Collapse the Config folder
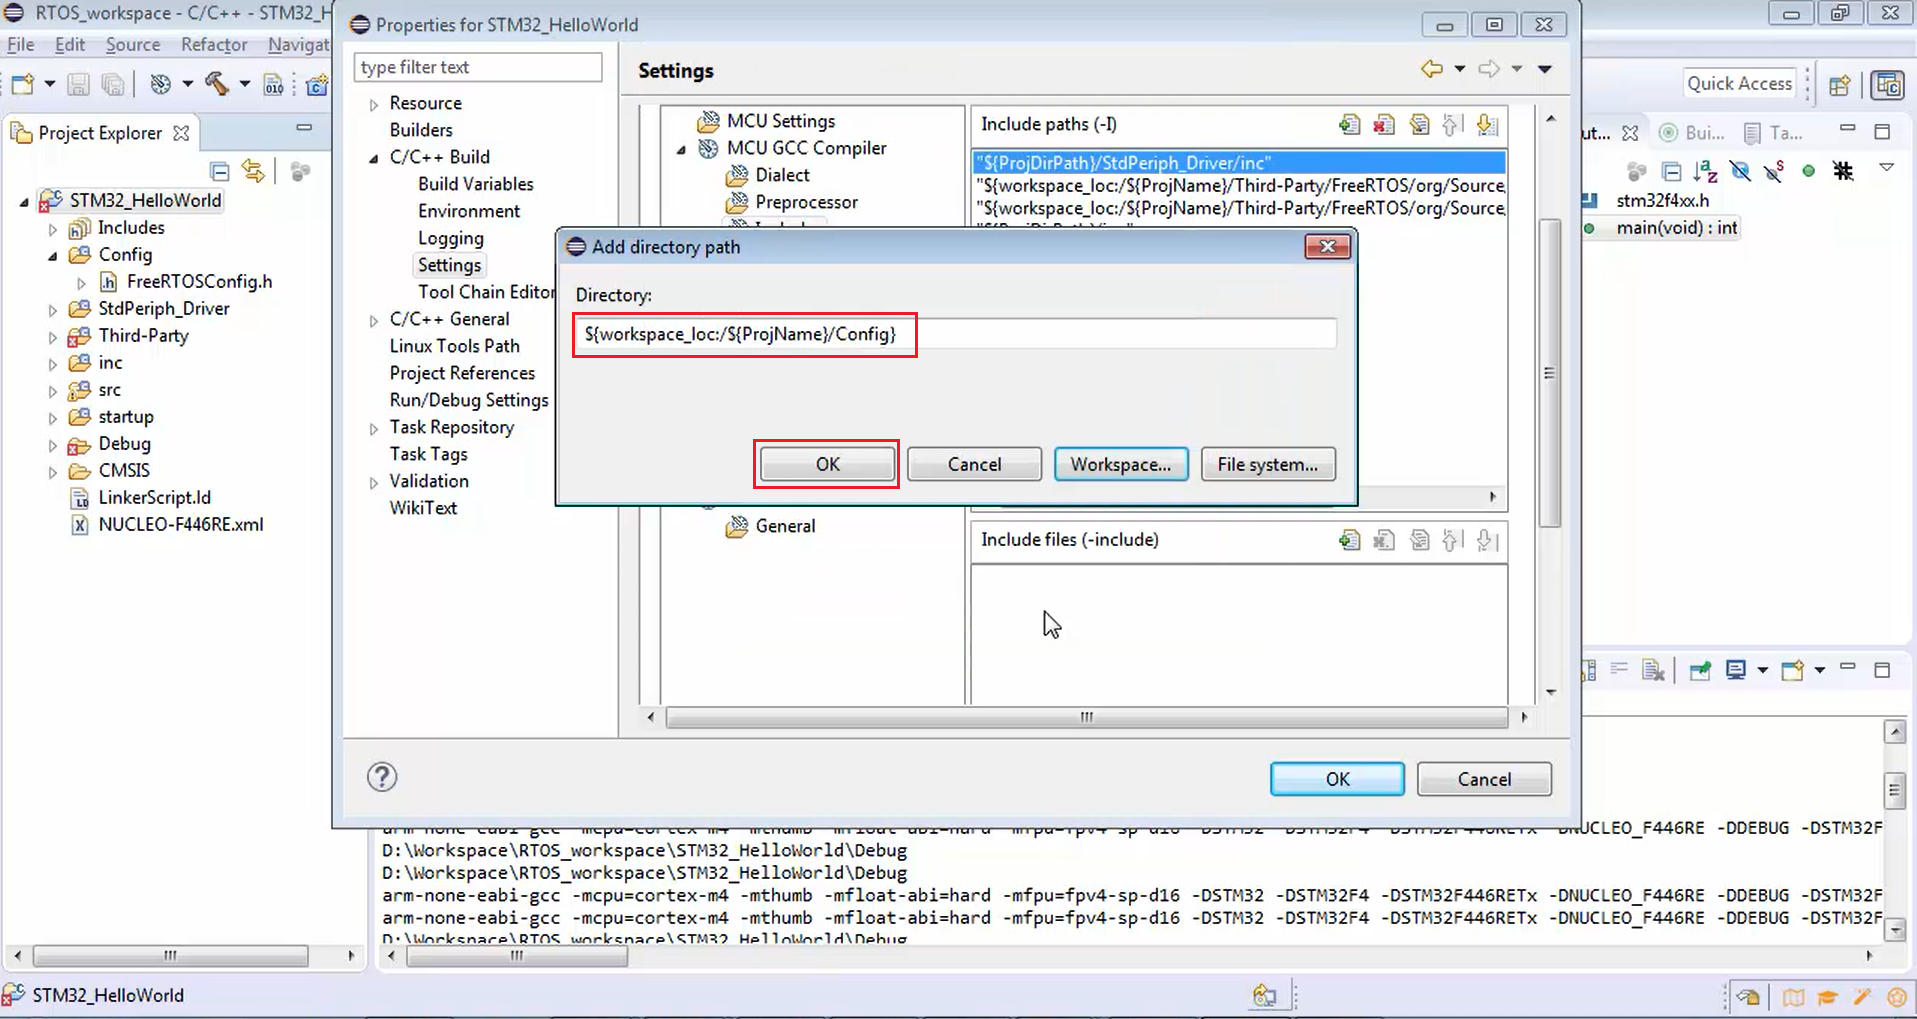Image resolution: width=1917 pixels, height=1019 pixels. 52,255
